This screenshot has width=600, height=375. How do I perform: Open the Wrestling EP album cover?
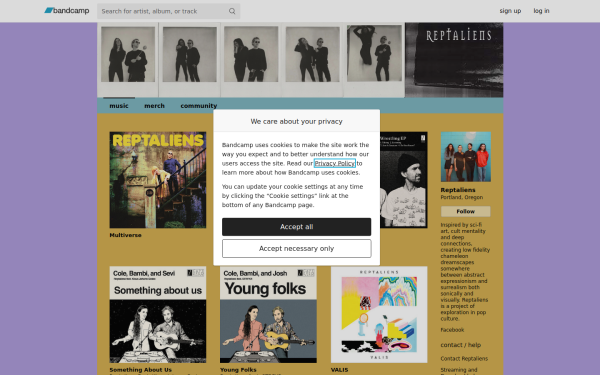(404, 180)
